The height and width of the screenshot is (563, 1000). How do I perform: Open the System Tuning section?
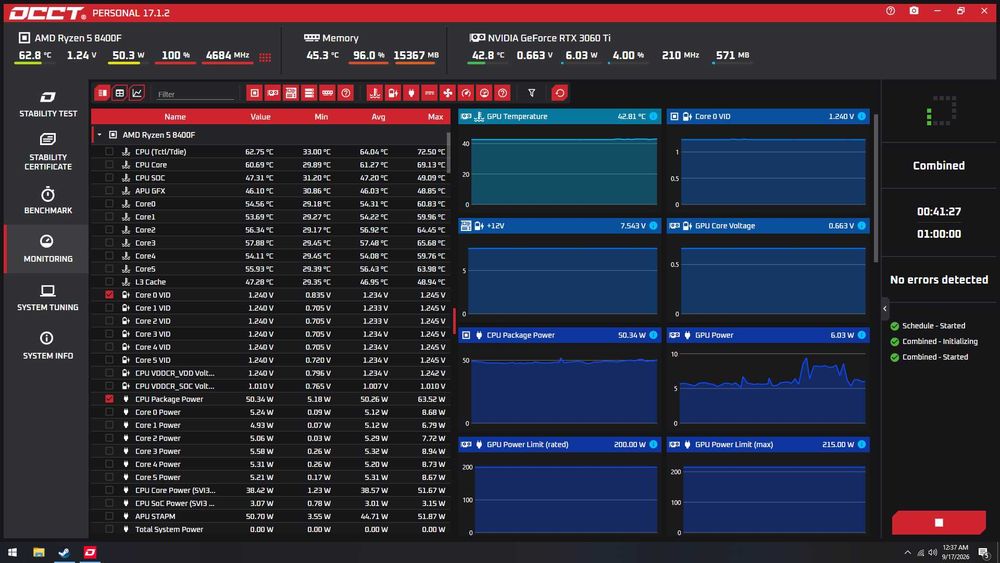point(48,298)
